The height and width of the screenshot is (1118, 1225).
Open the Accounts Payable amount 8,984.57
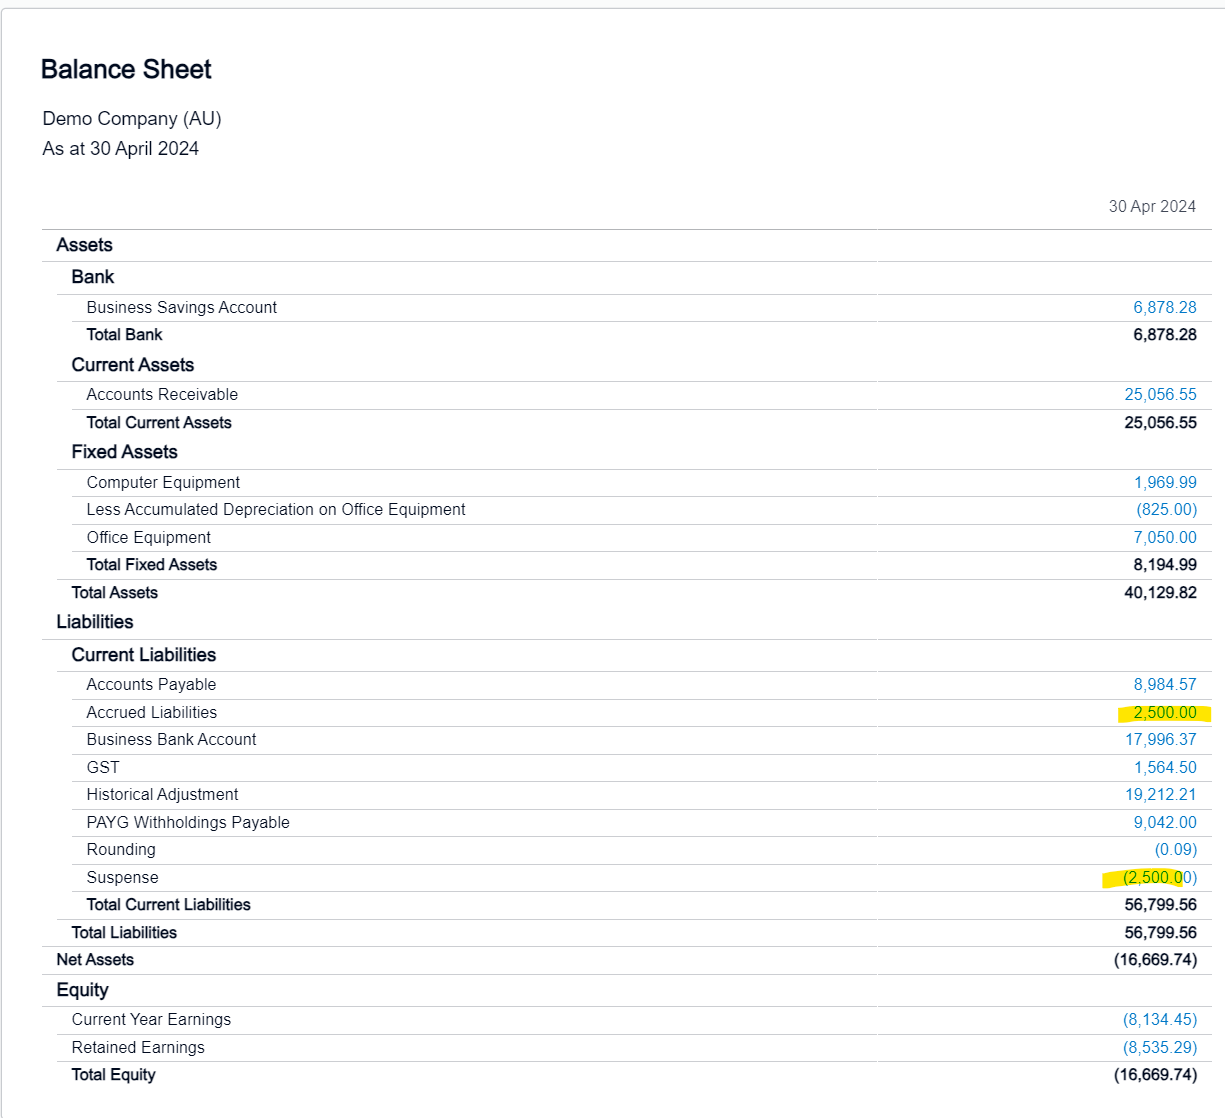pyautogui.click(x=1163, y=684)
